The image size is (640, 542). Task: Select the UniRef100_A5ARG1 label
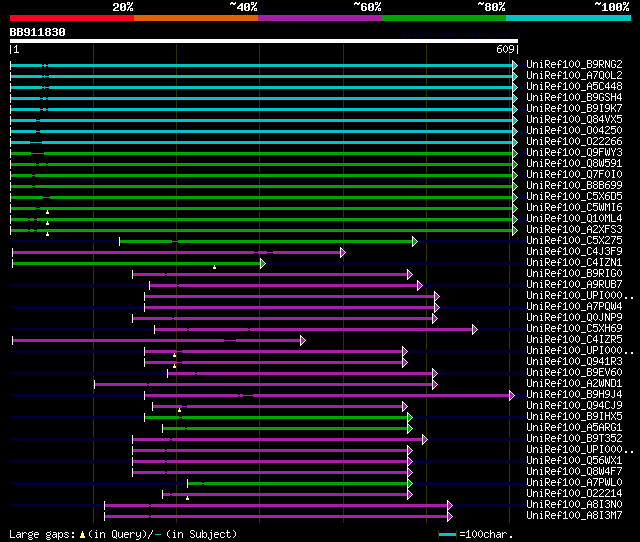pos(574,428)
